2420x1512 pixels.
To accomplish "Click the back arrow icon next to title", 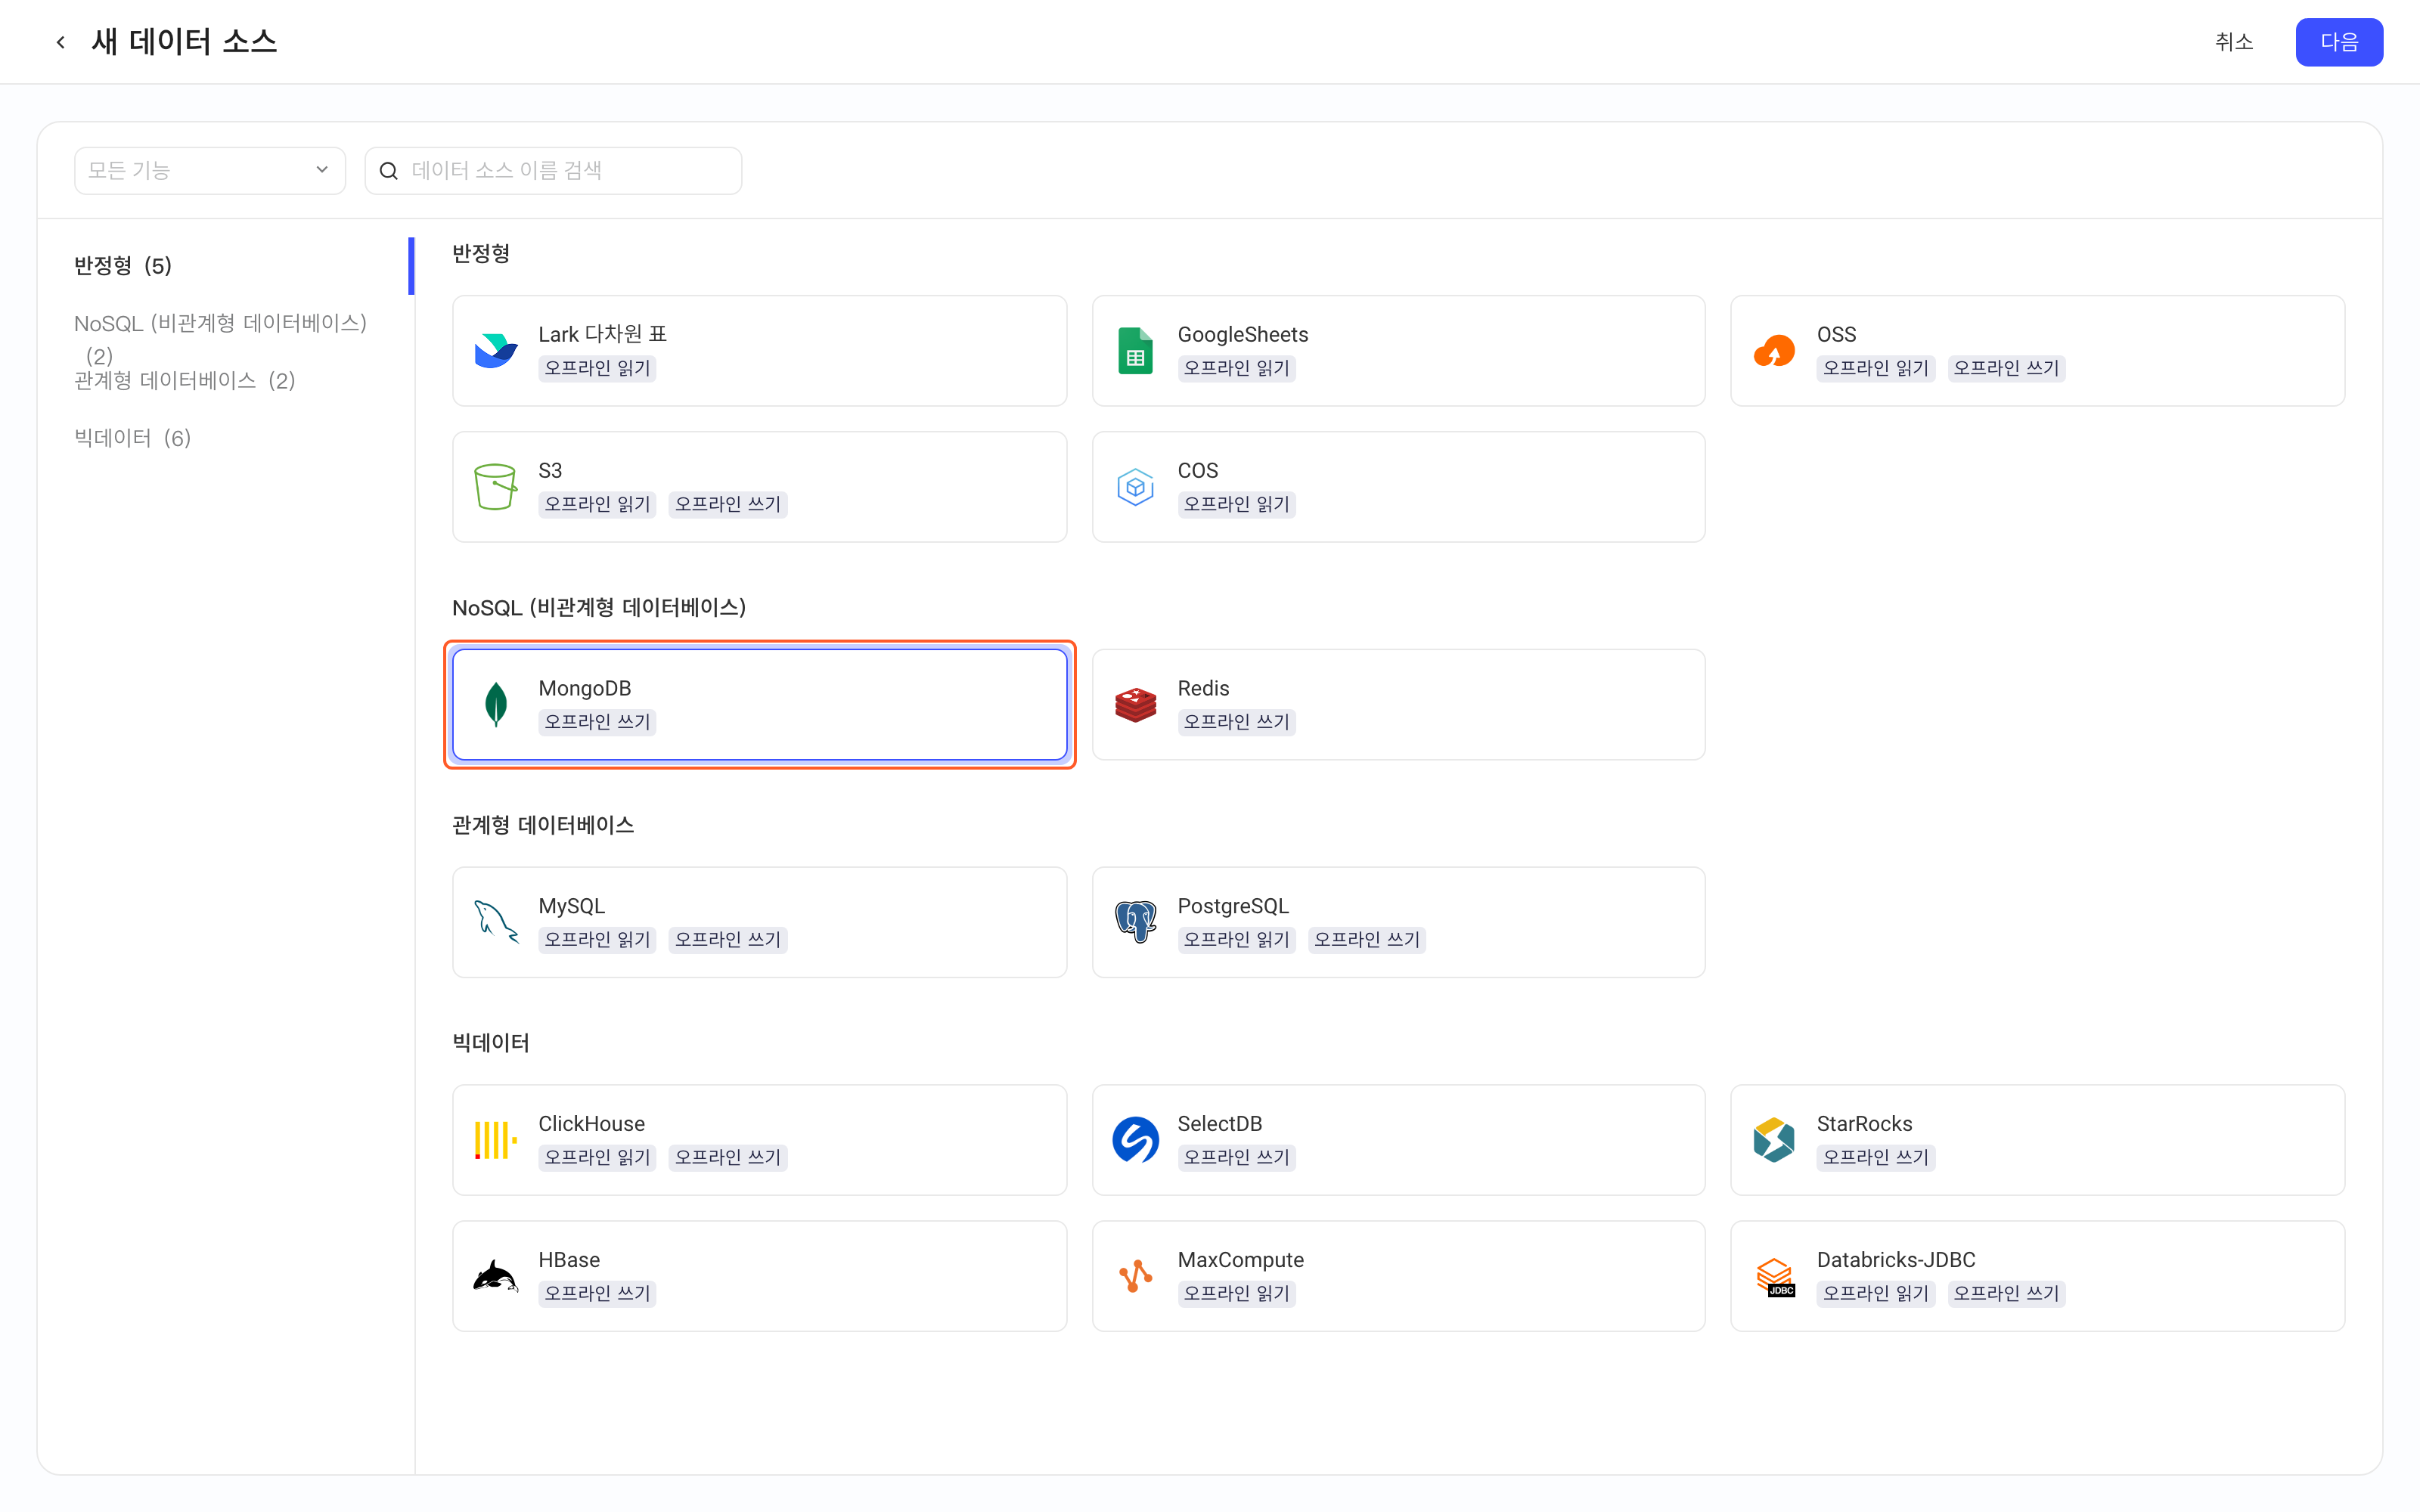I will click(x=61, y=42).
